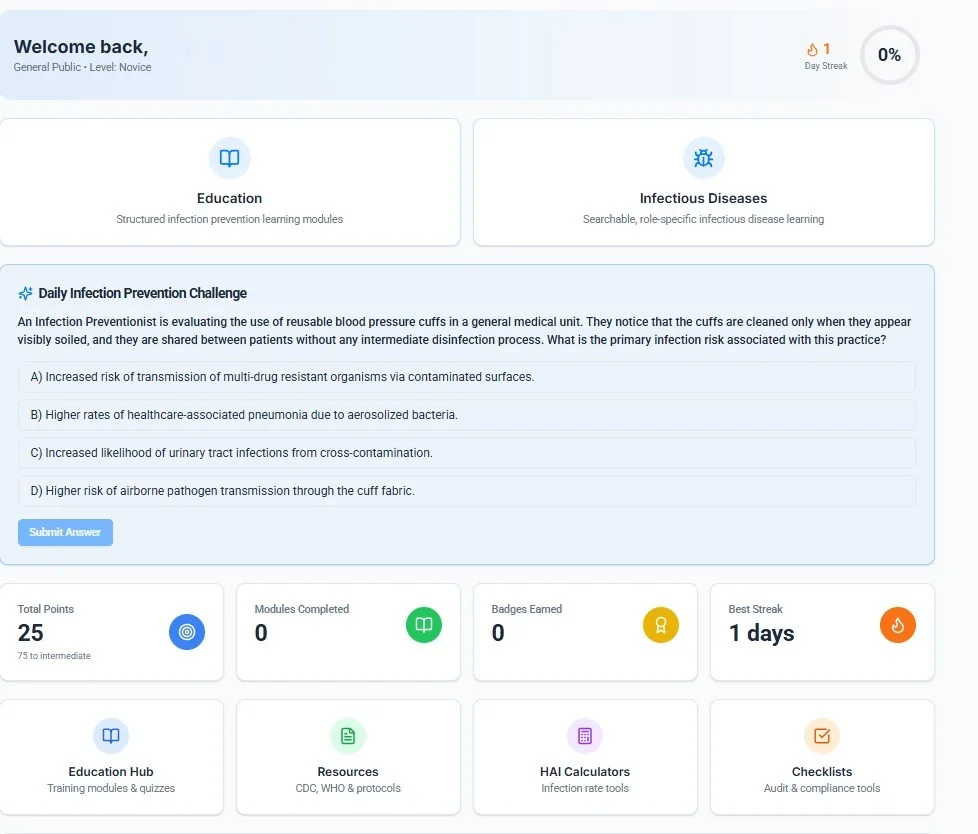Click the sparkle icon next to Daily Infection Prevention Challenge
This screenshot has width=978, height=834.
[x=26, y=293]
